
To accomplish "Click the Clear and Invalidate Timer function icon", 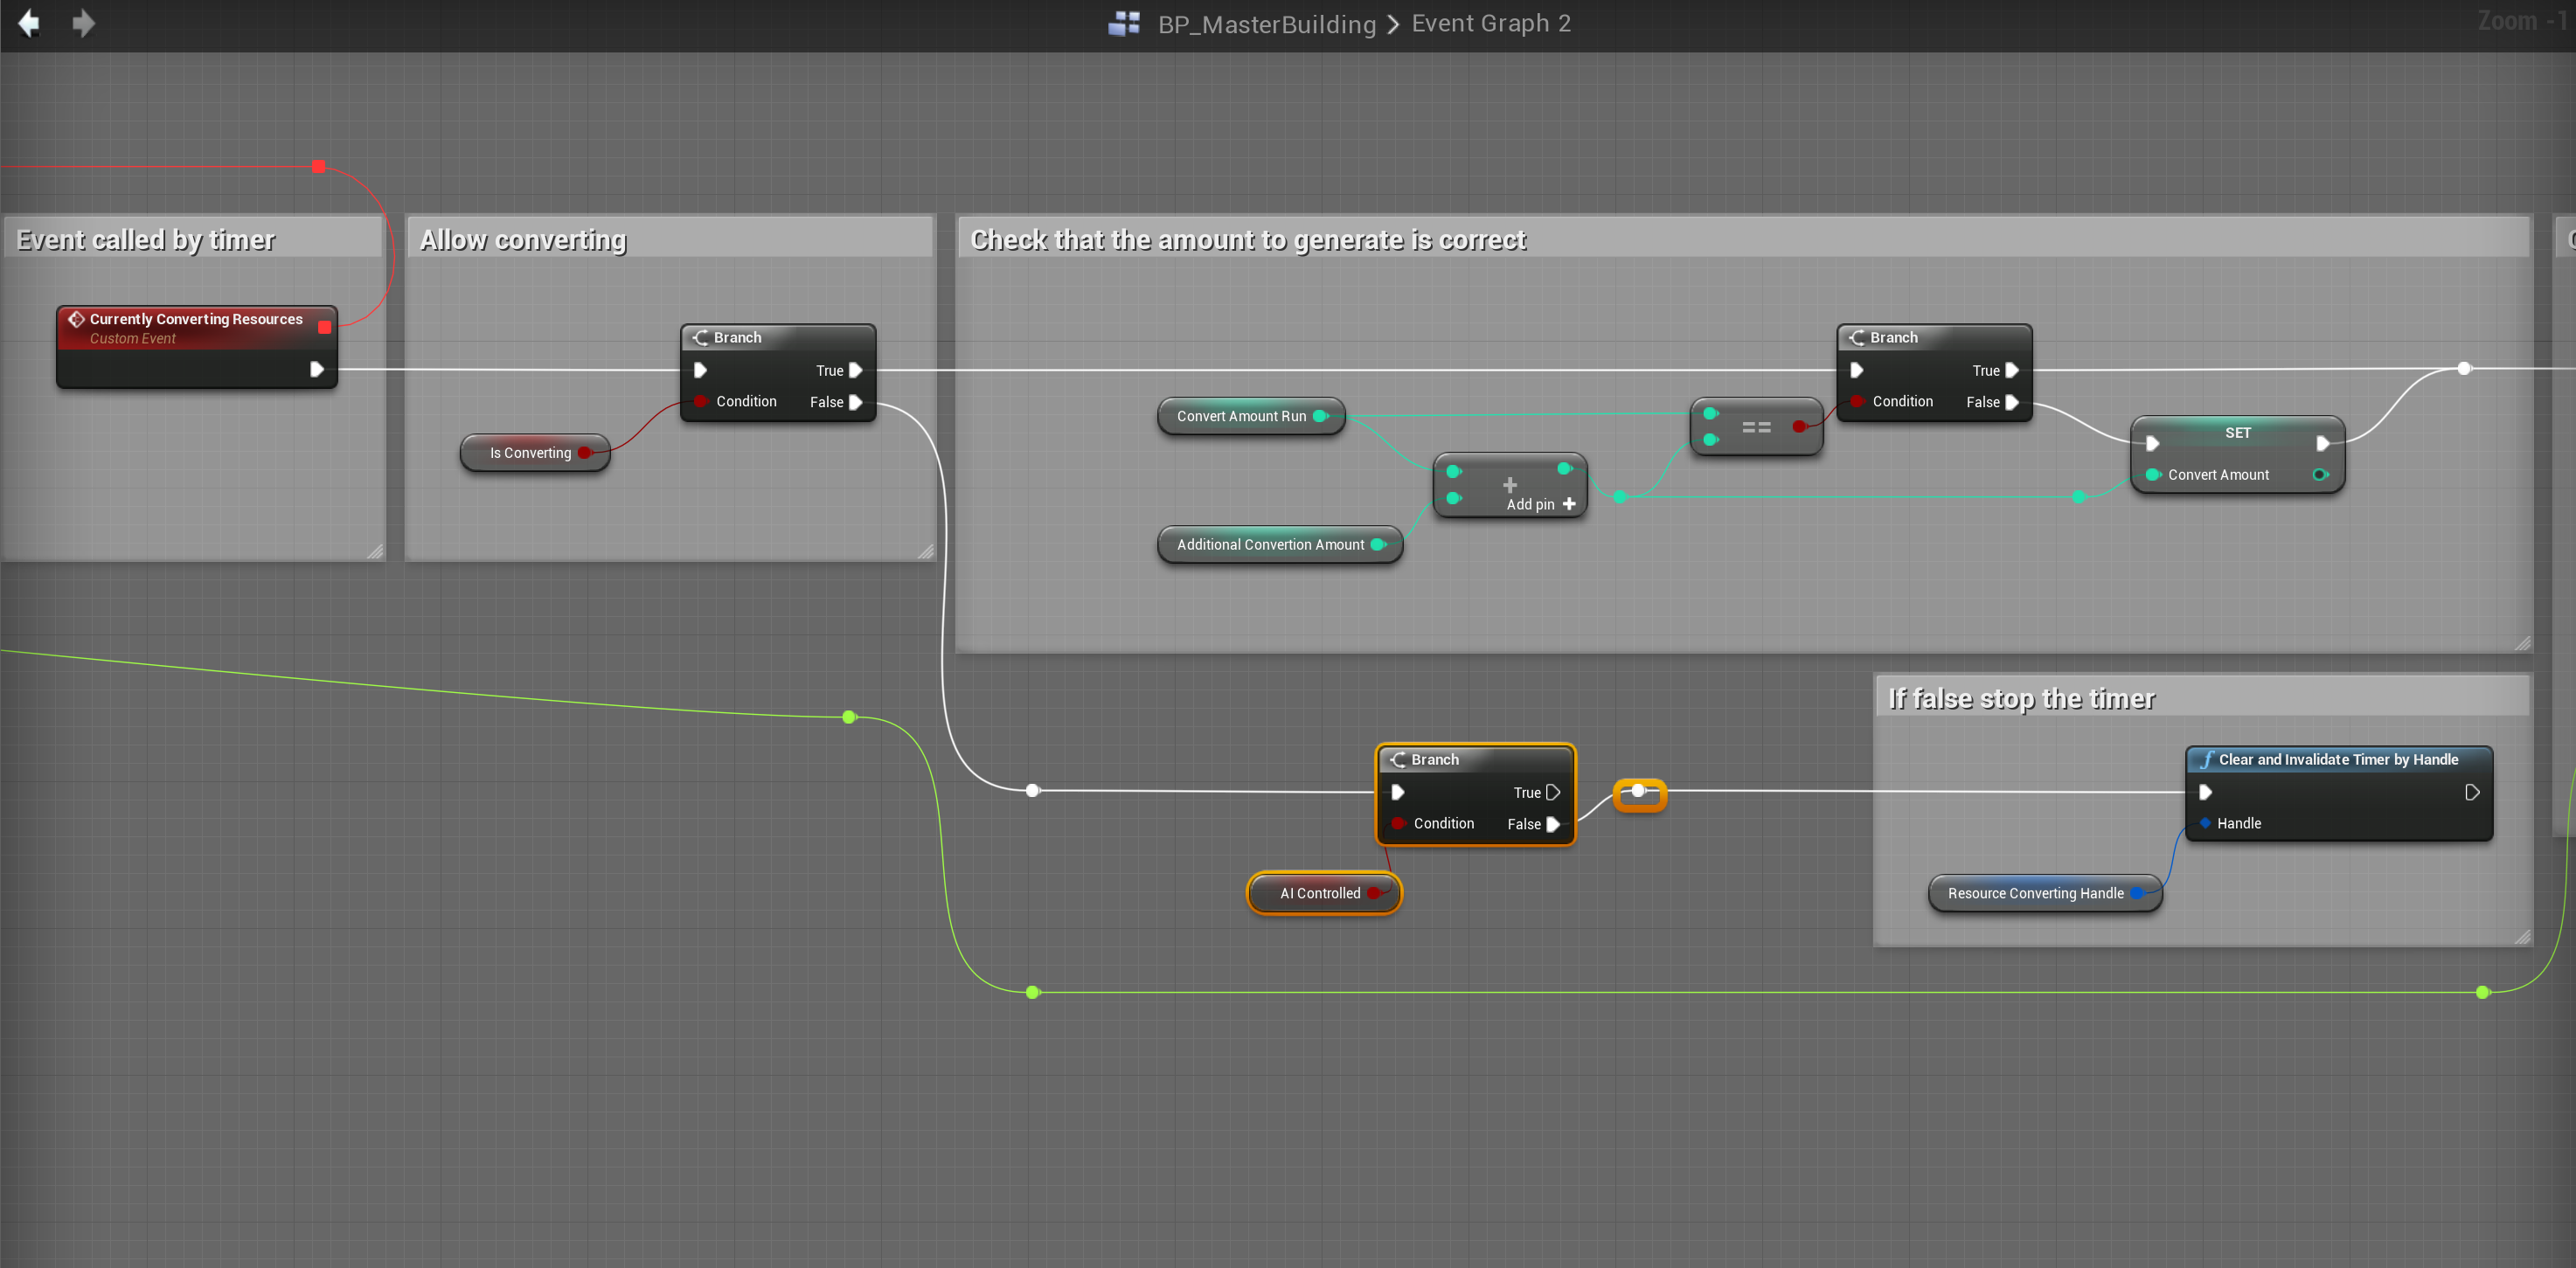I will coord(2206,759).
